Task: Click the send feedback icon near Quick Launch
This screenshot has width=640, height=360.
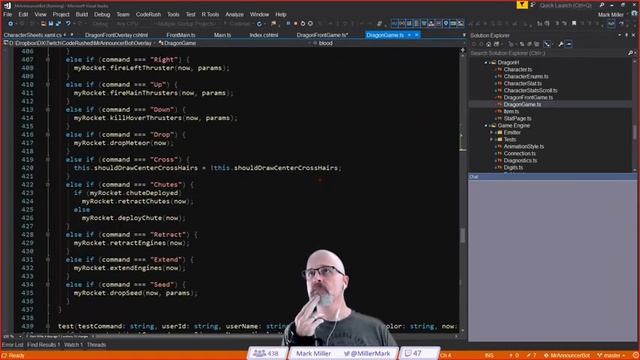Action: 533,5
